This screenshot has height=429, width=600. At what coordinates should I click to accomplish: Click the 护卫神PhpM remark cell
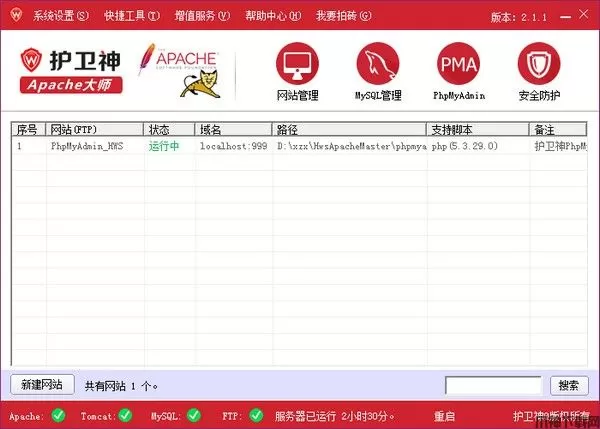click(x=560, y=146)
